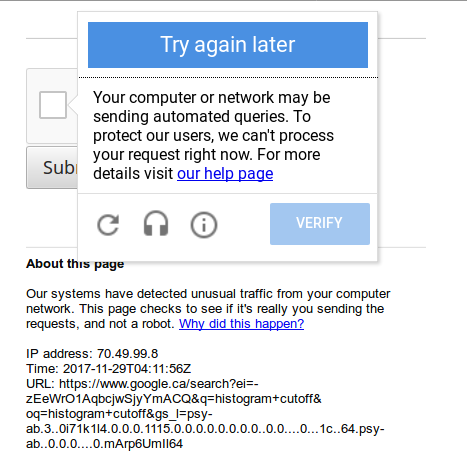Click the partially hidden Submit button
Screen dimensions: 467x470
pos(52,167)
